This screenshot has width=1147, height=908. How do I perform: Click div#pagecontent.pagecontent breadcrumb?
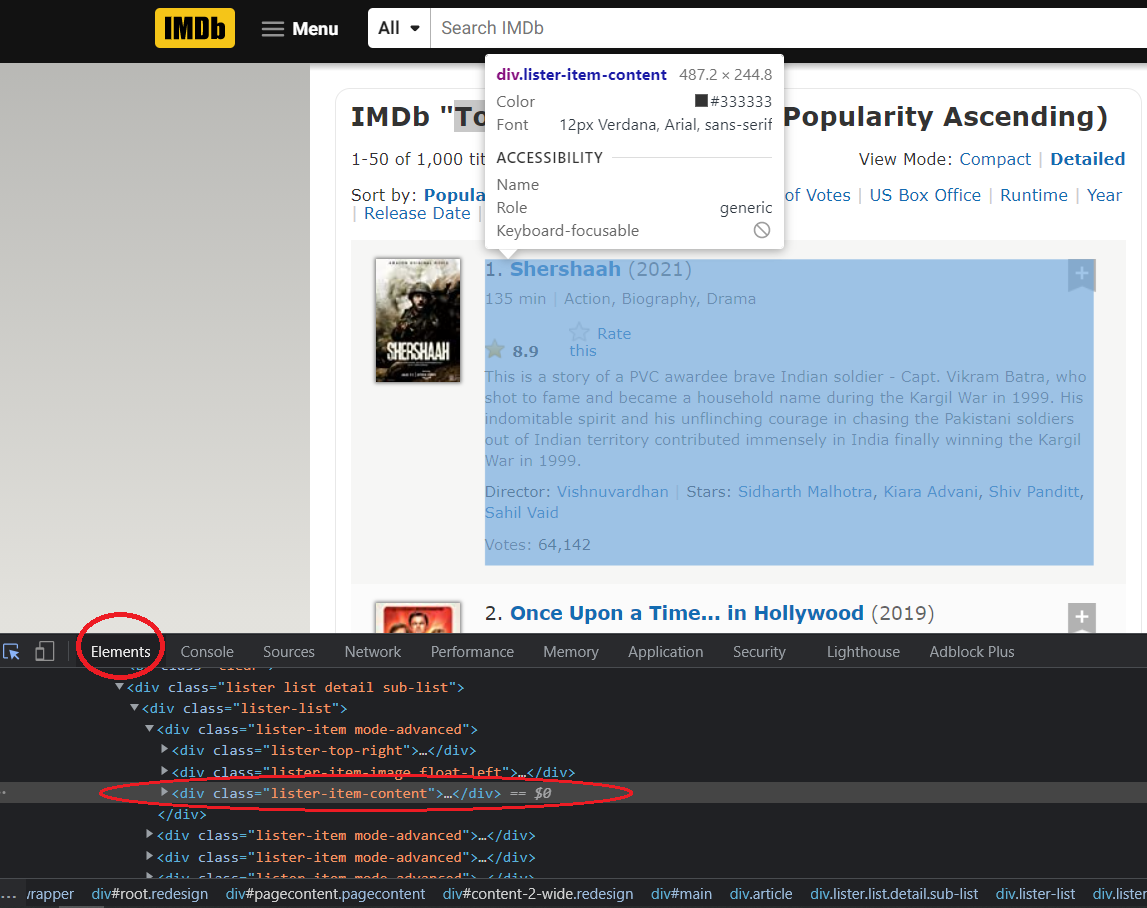pos(326,894)
